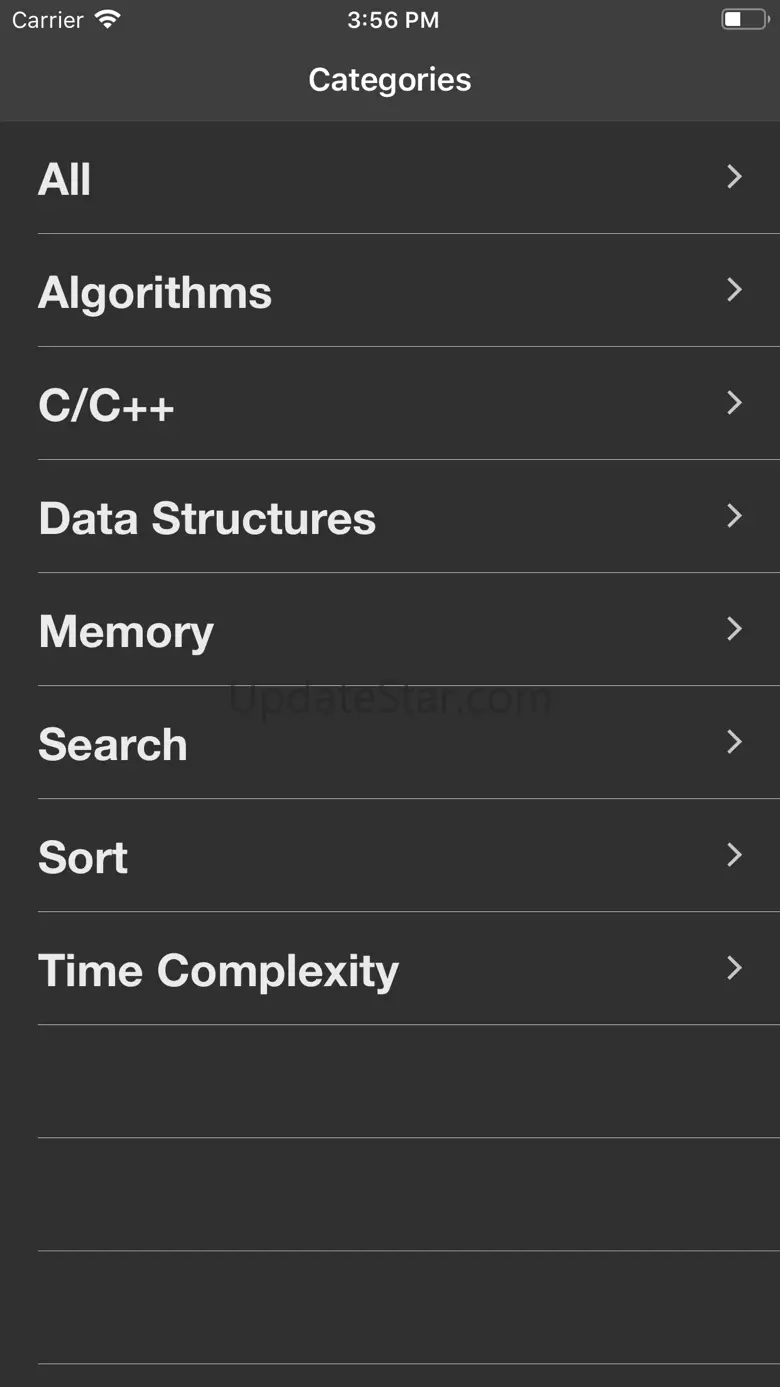
Task: Tap the Wi-Fi icon in status bar
Action: [x=107, y=19]
